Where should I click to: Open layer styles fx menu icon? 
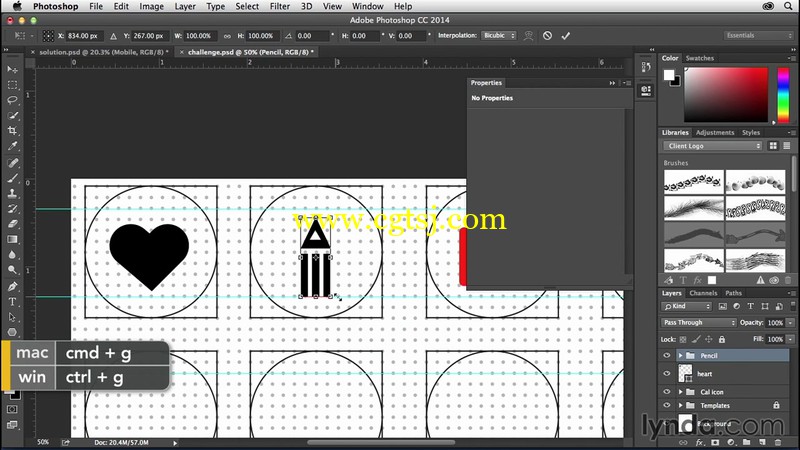[699, 442]
